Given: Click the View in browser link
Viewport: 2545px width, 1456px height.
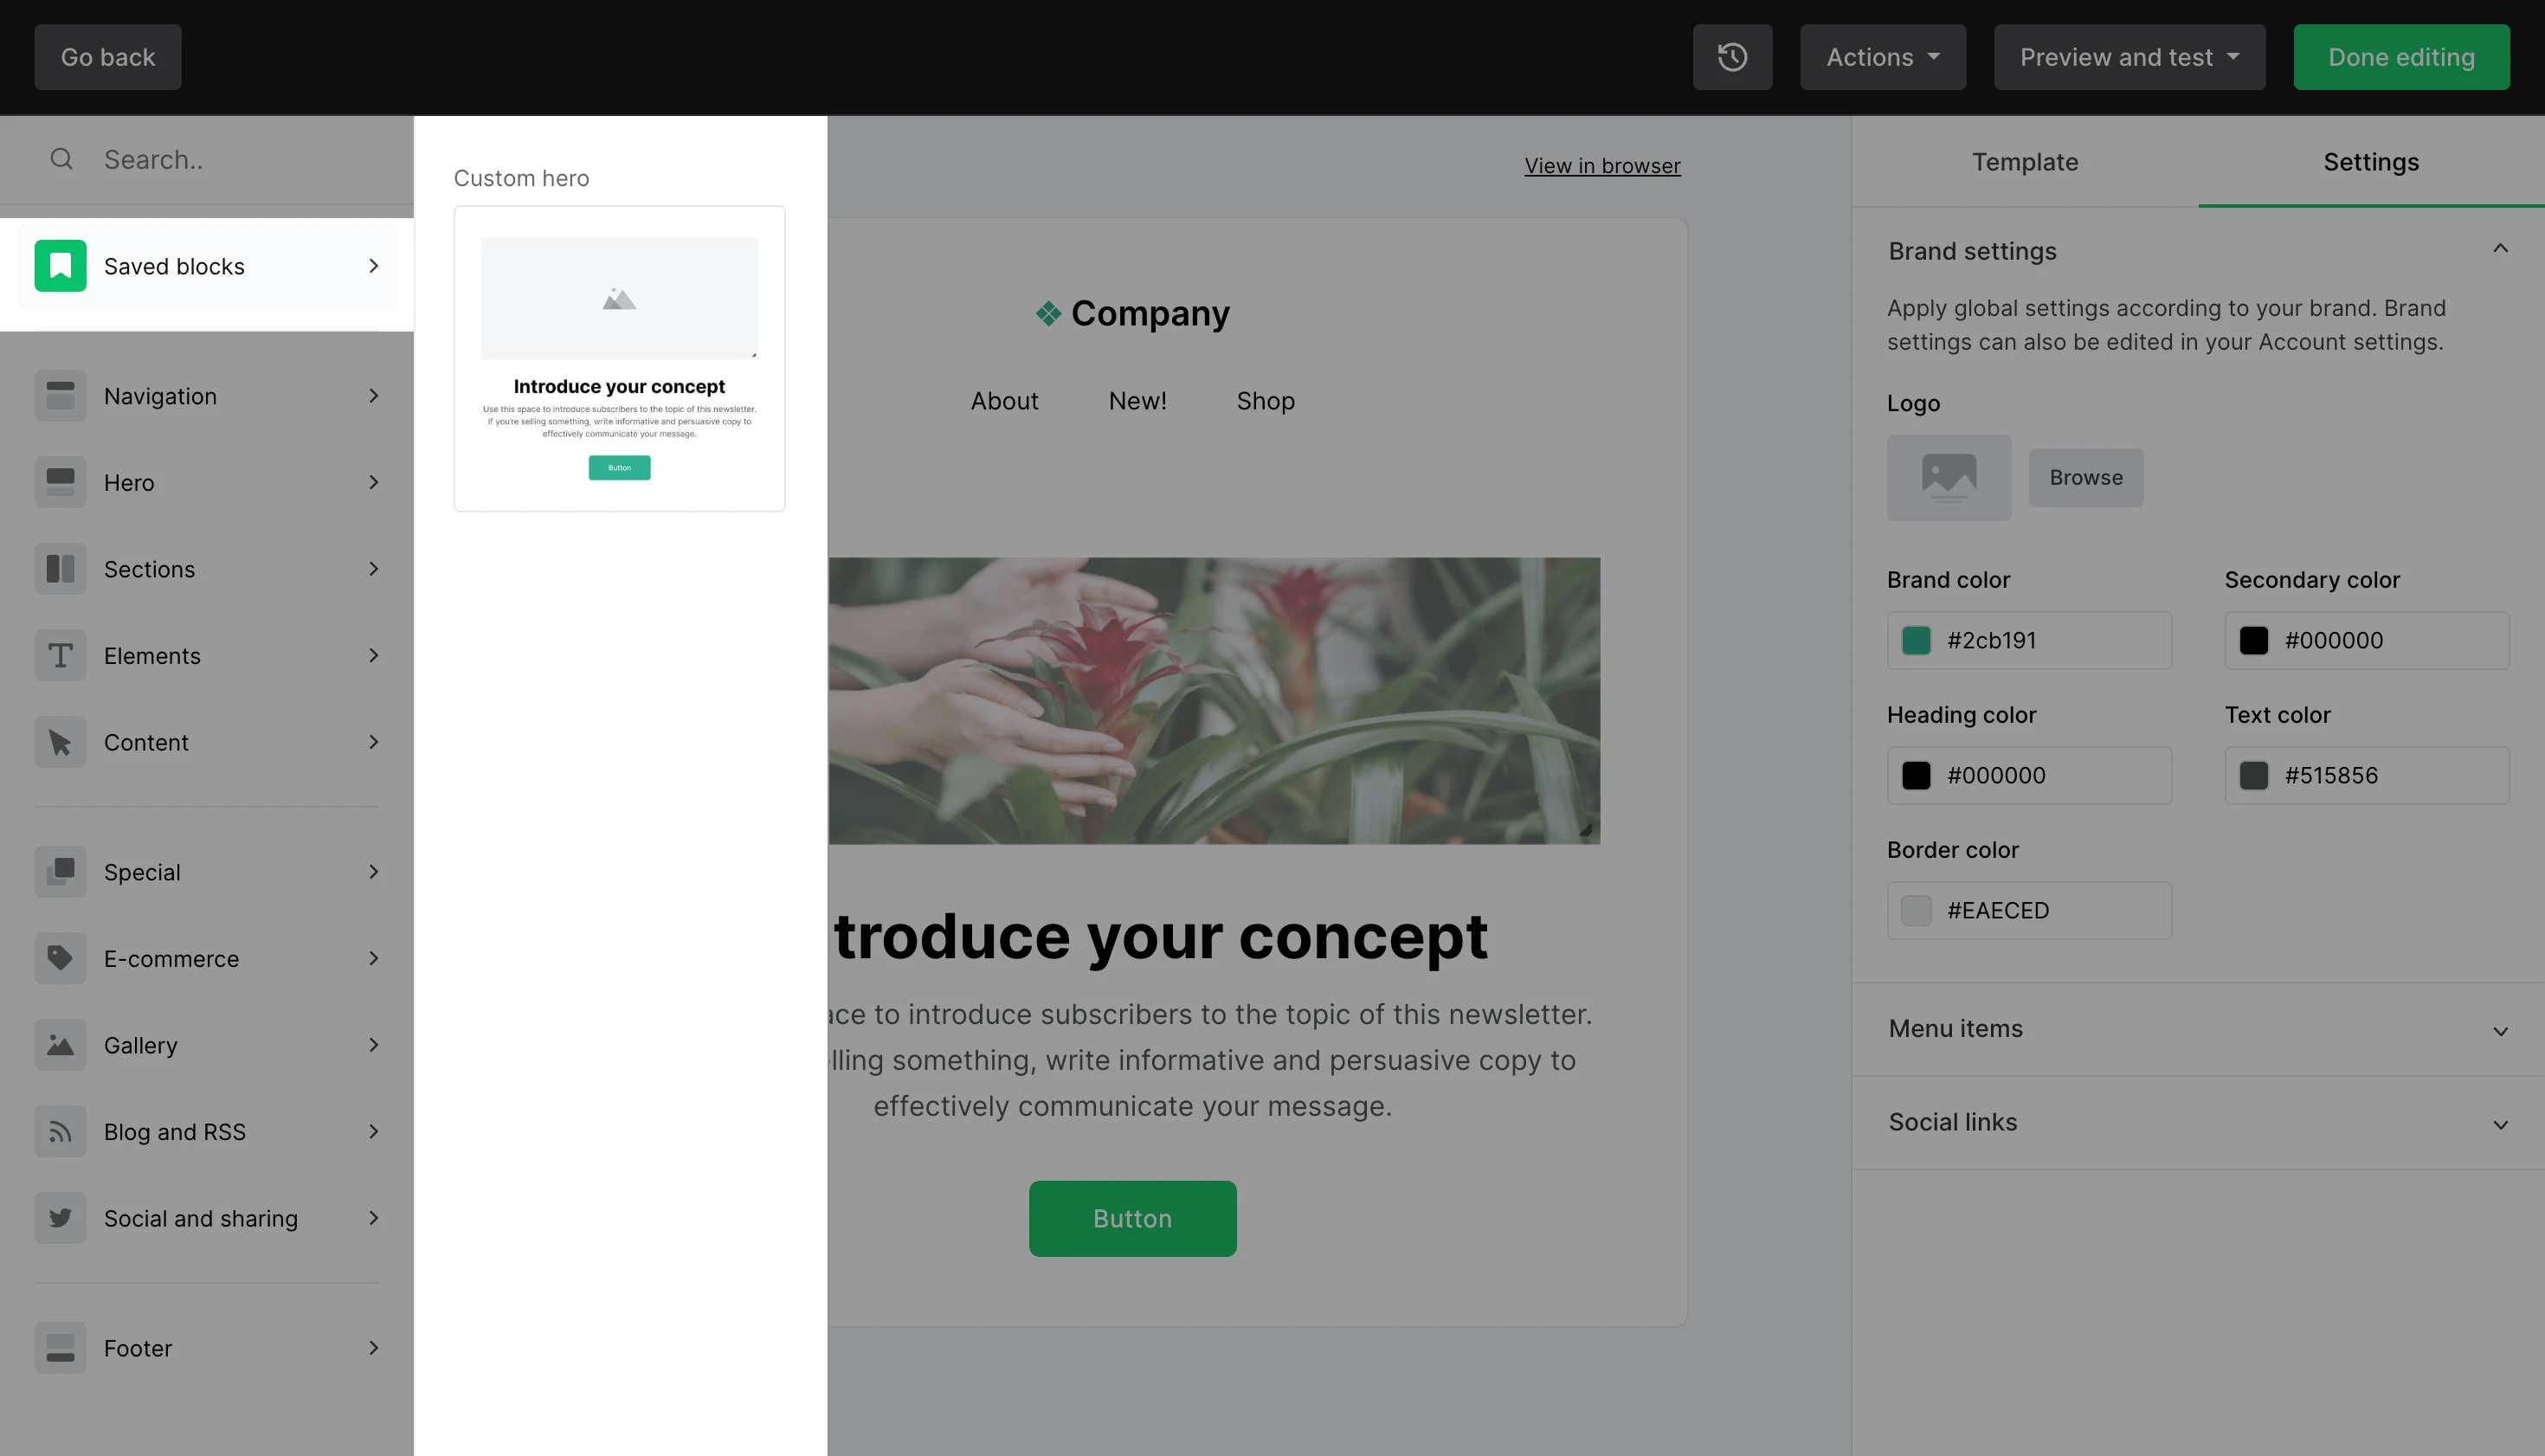Looking at the screenshot, I should pos(1601,166).
